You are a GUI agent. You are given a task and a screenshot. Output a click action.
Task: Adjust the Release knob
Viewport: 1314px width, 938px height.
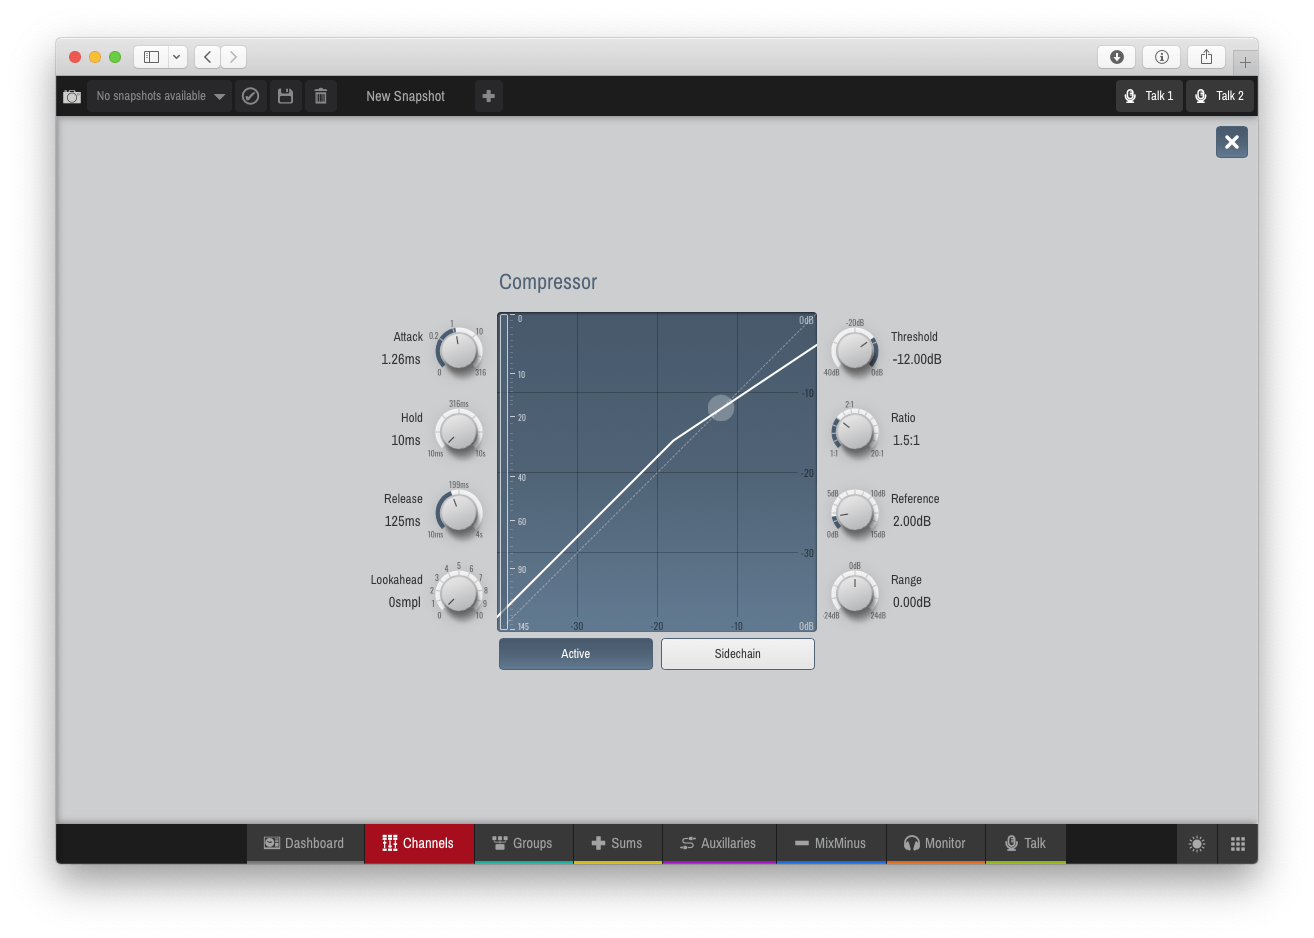459,512
